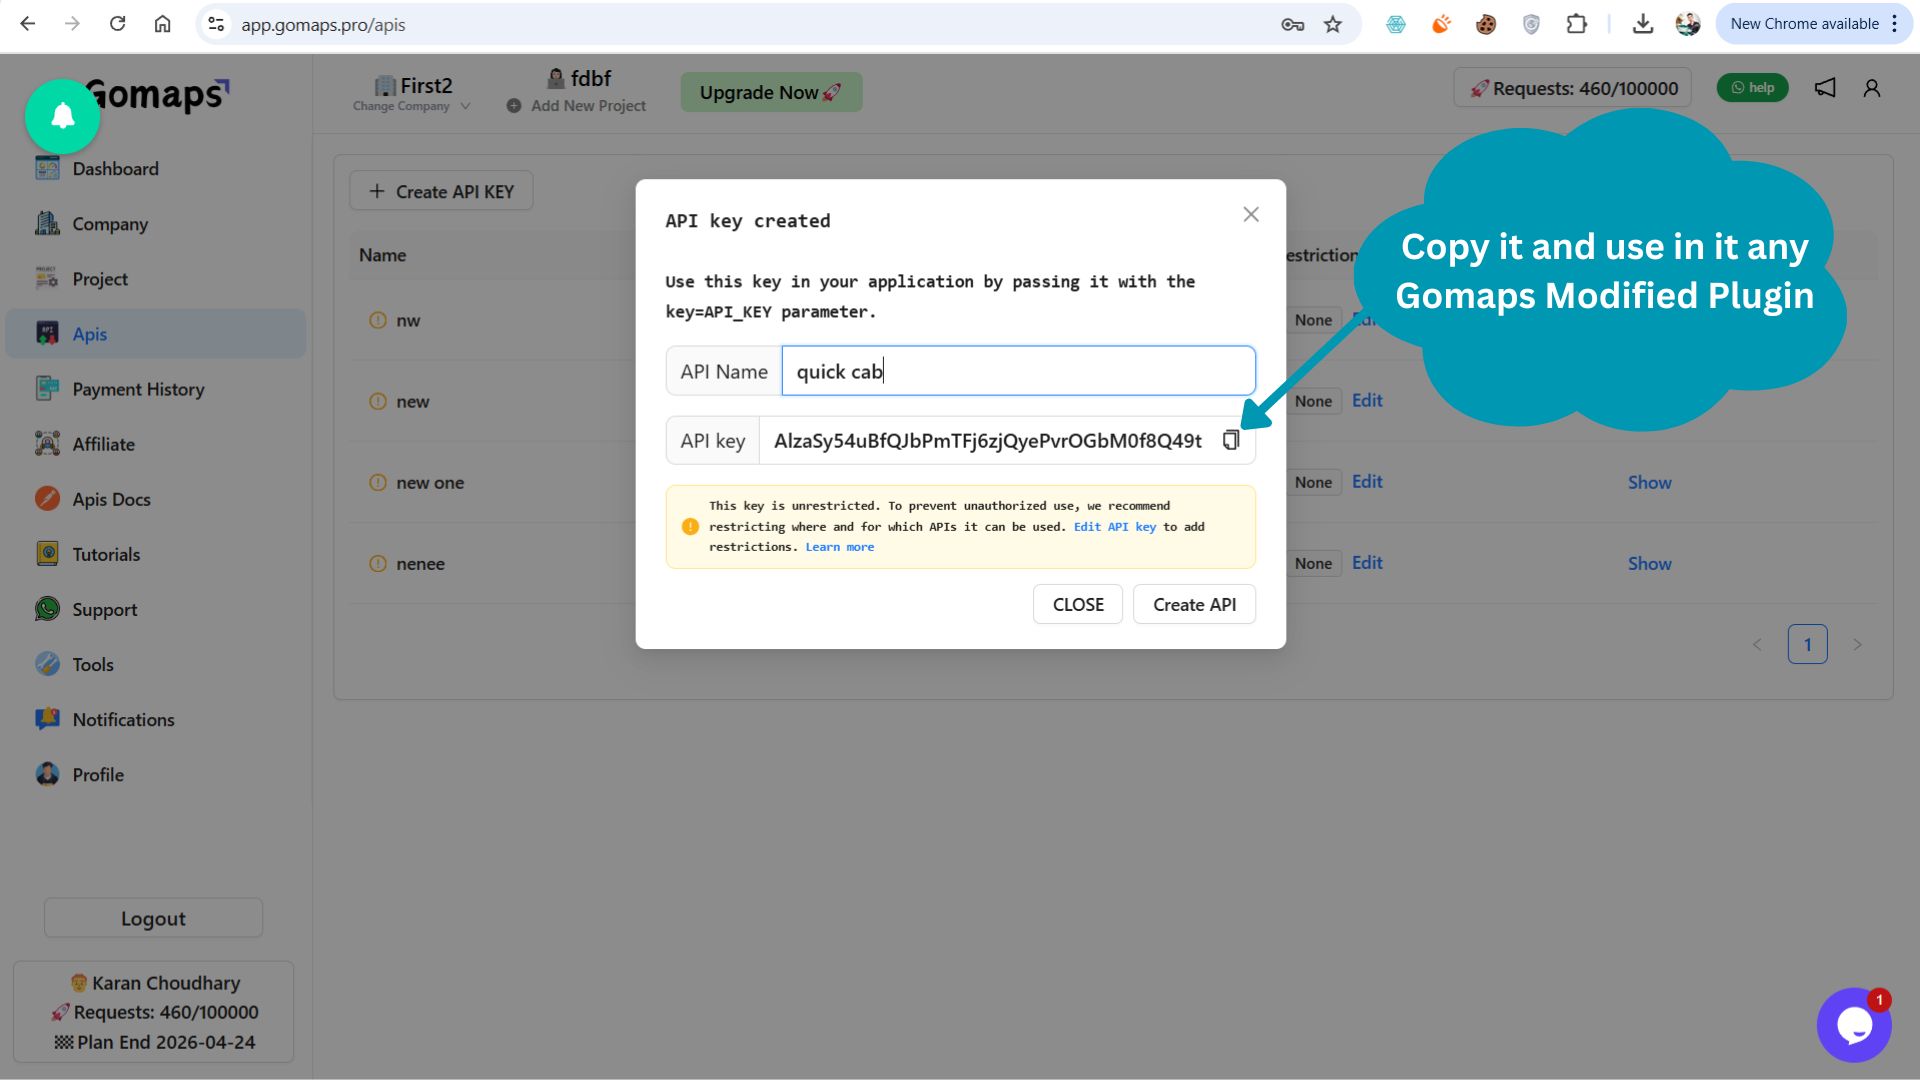Click the green help button
This screenshot has width=1920, height=1080.
[x=1752, y=88]
